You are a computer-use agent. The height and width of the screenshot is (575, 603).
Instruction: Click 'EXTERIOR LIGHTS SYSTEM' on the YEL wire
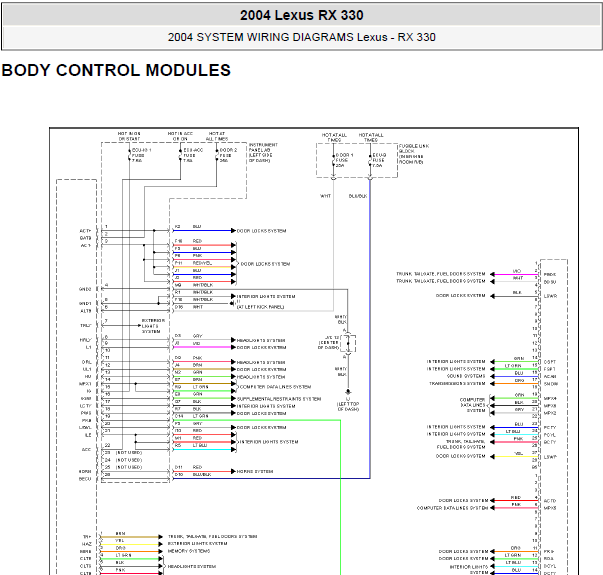(197, 544)
